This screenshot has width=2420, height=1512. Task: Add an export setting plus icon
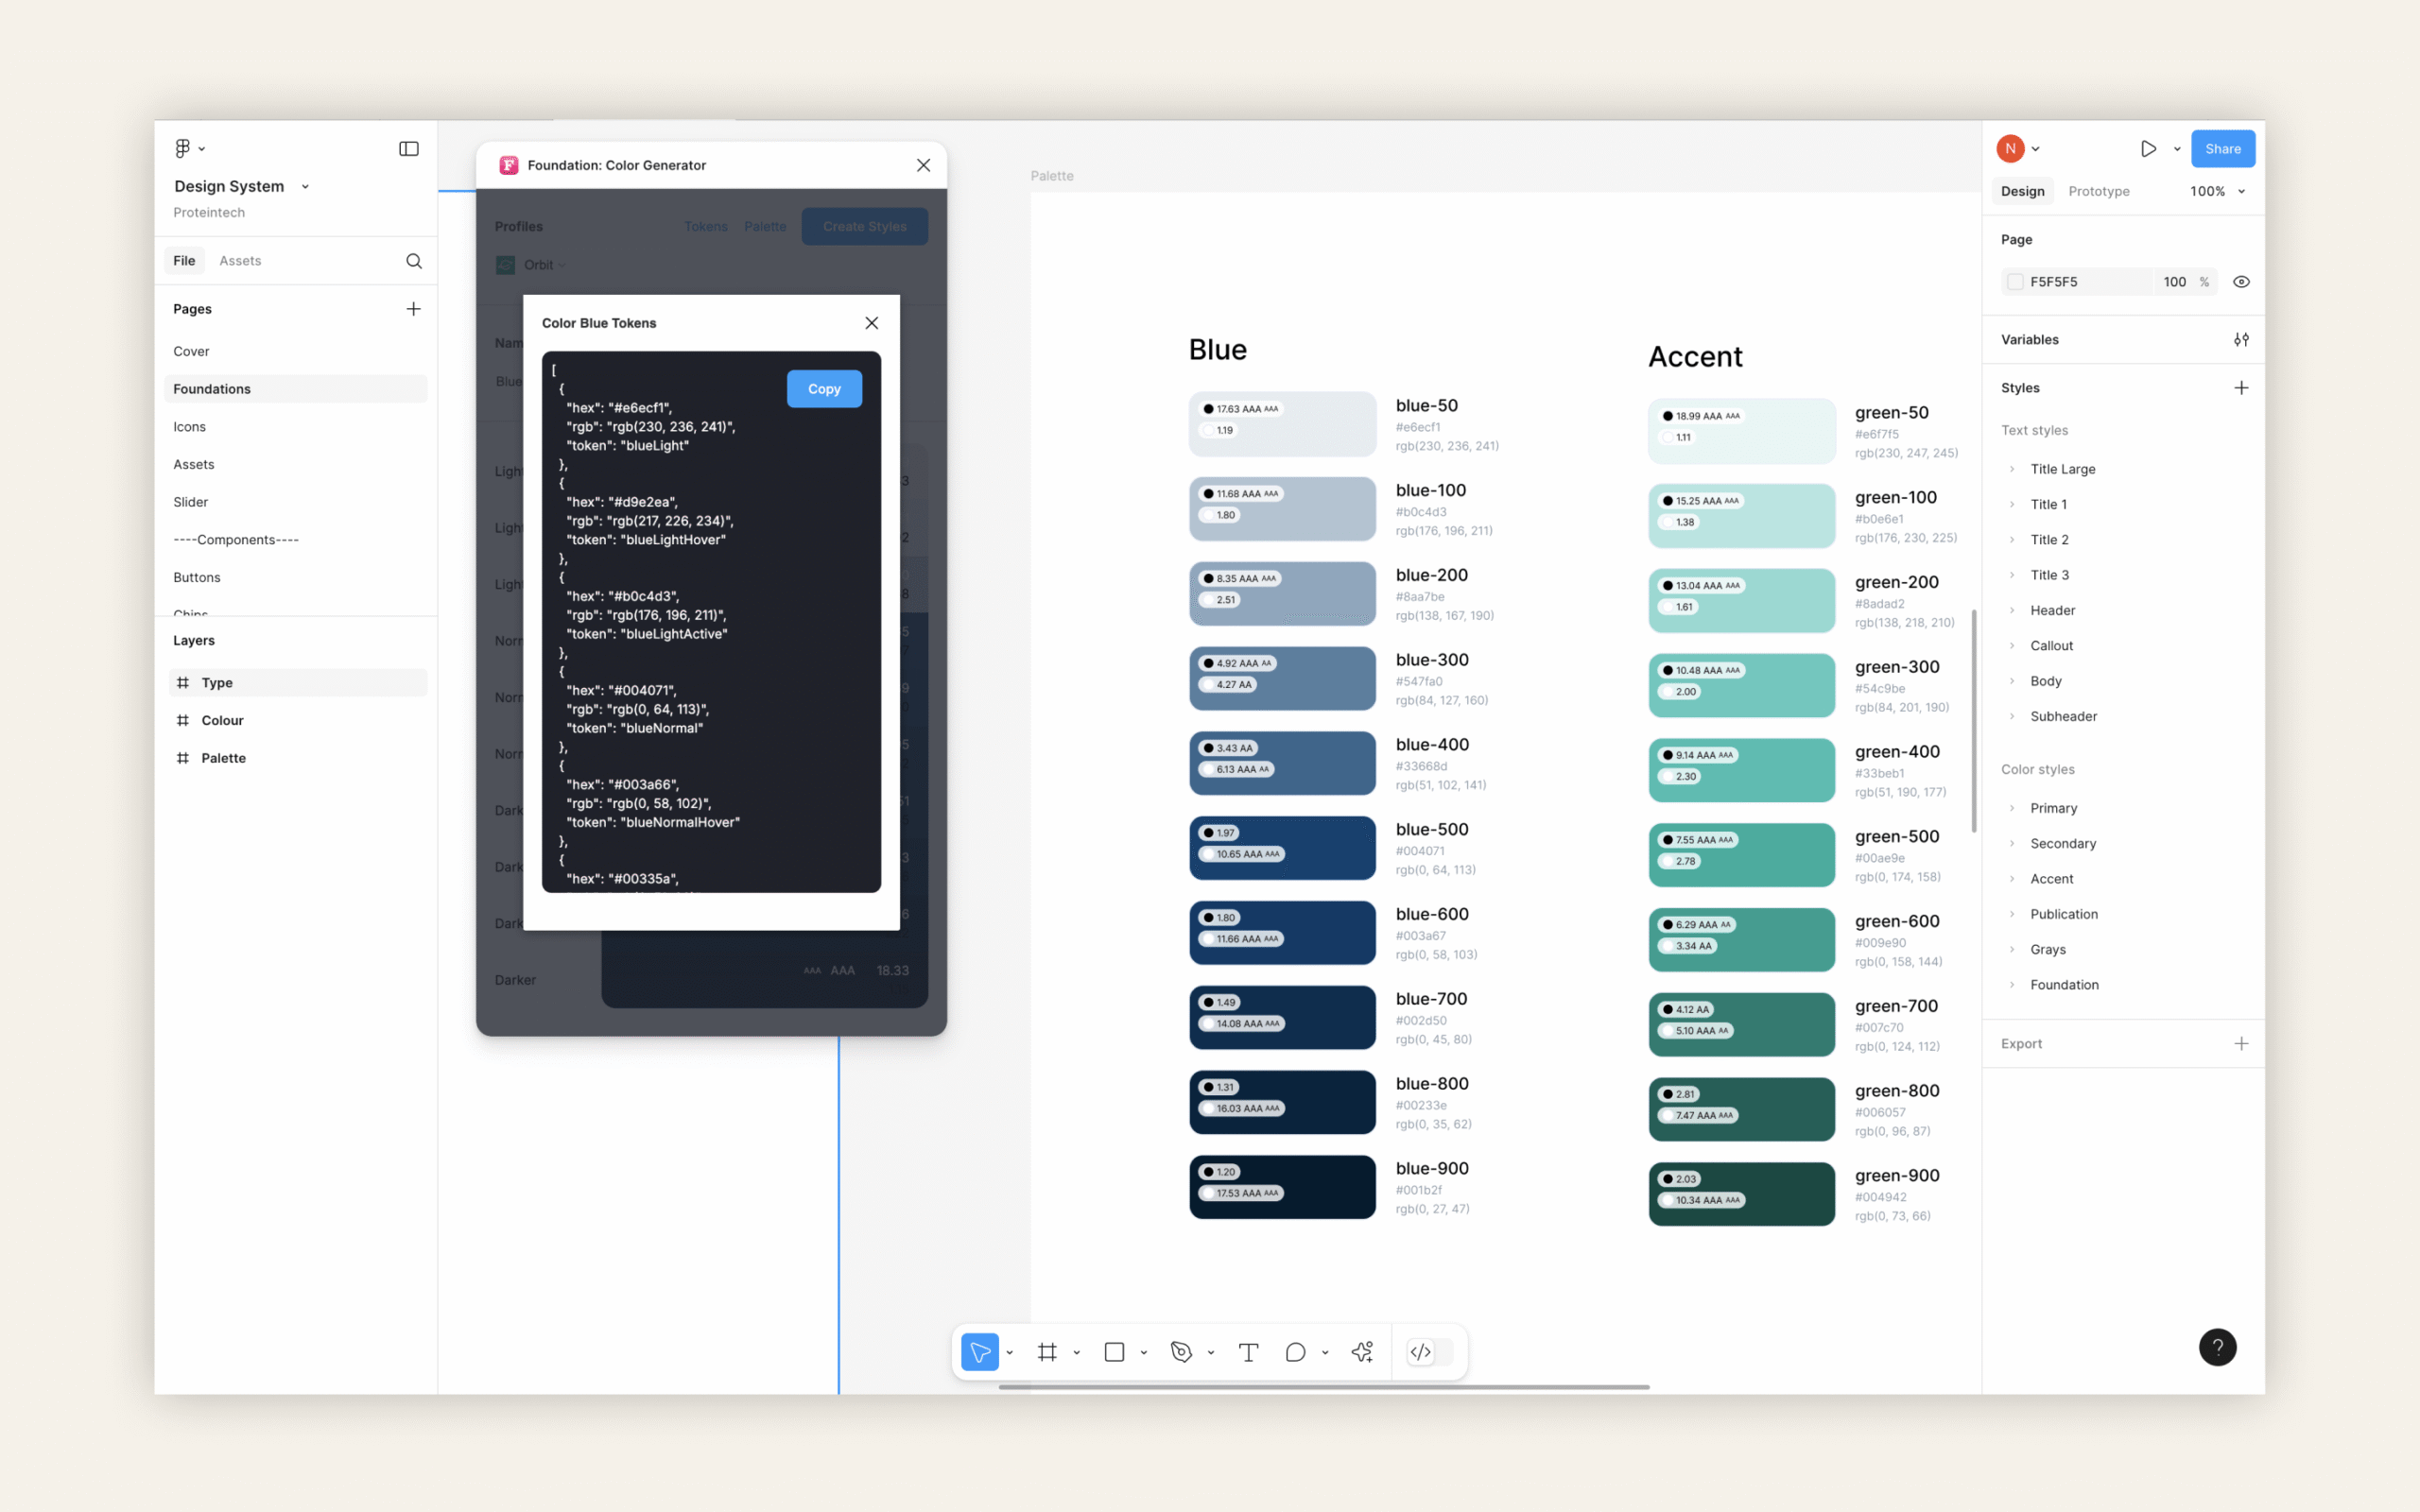pyautogui.click(x=2241, y=1044)
